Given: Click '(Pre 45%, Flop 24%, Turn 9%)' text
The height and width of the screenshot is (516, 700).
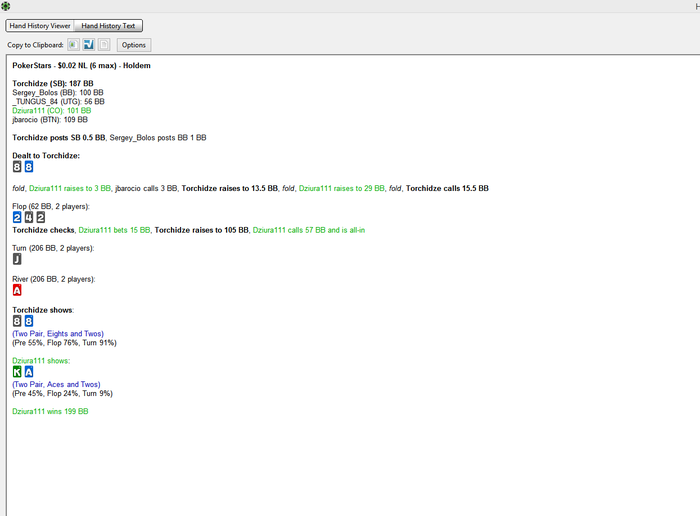Looking at the screenshot, I should (x=62, y=393).
